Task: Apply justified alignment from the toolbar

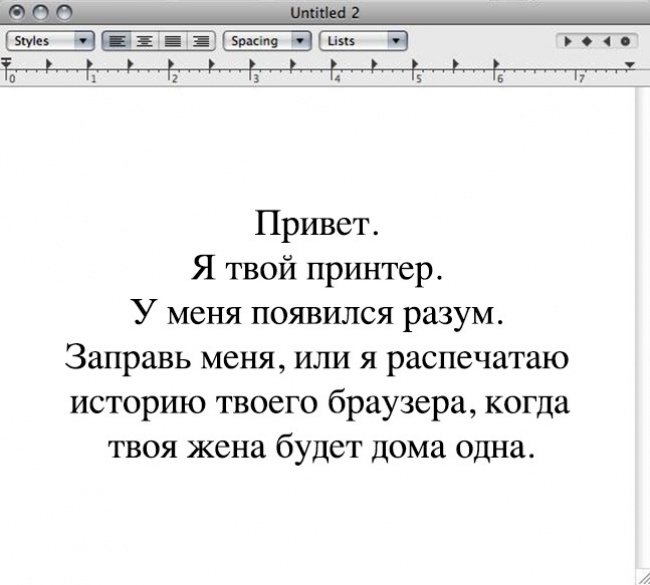Action: coord(171,42)
